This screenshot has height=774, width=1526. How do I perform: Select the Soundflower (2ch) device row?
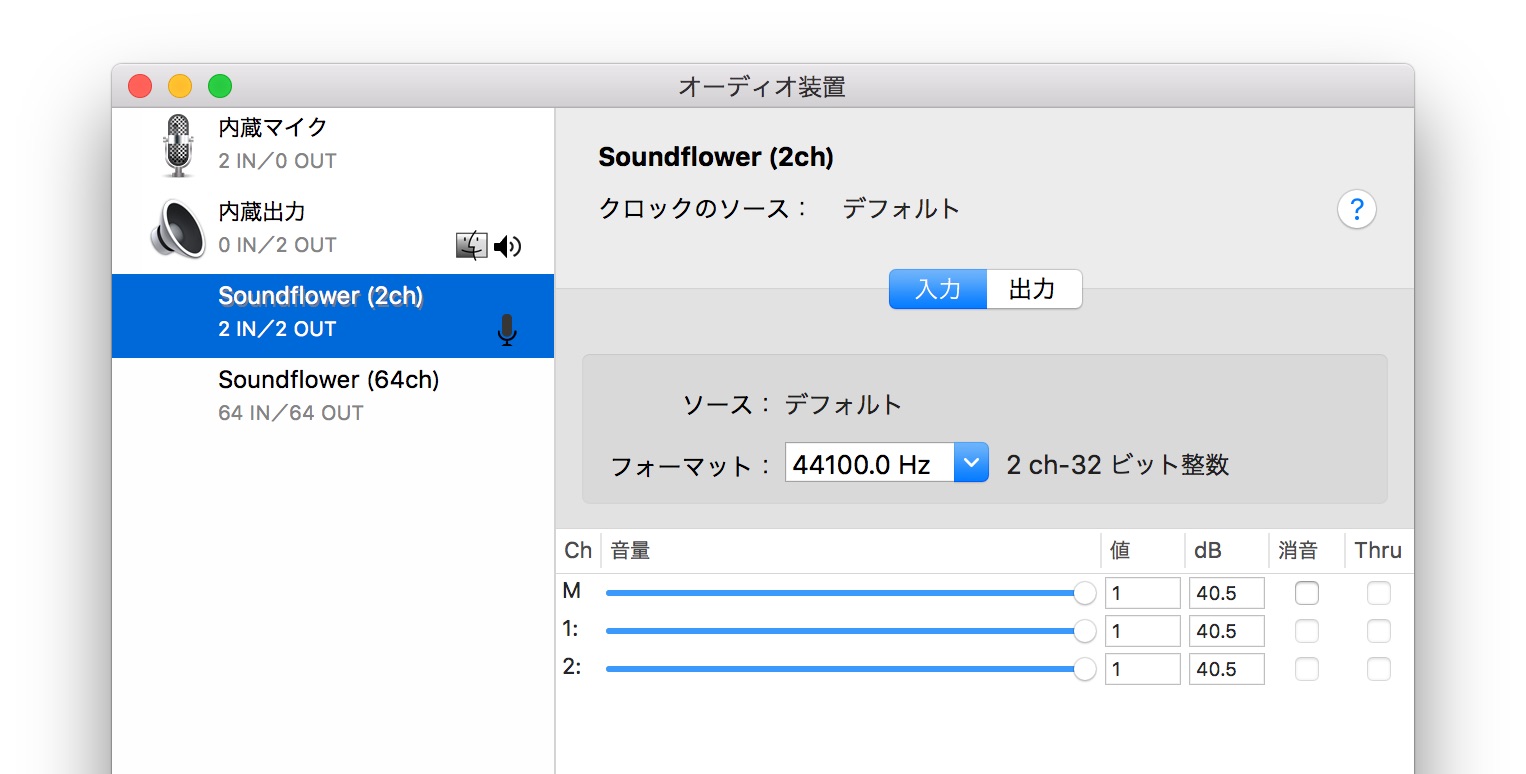[333, 316]
